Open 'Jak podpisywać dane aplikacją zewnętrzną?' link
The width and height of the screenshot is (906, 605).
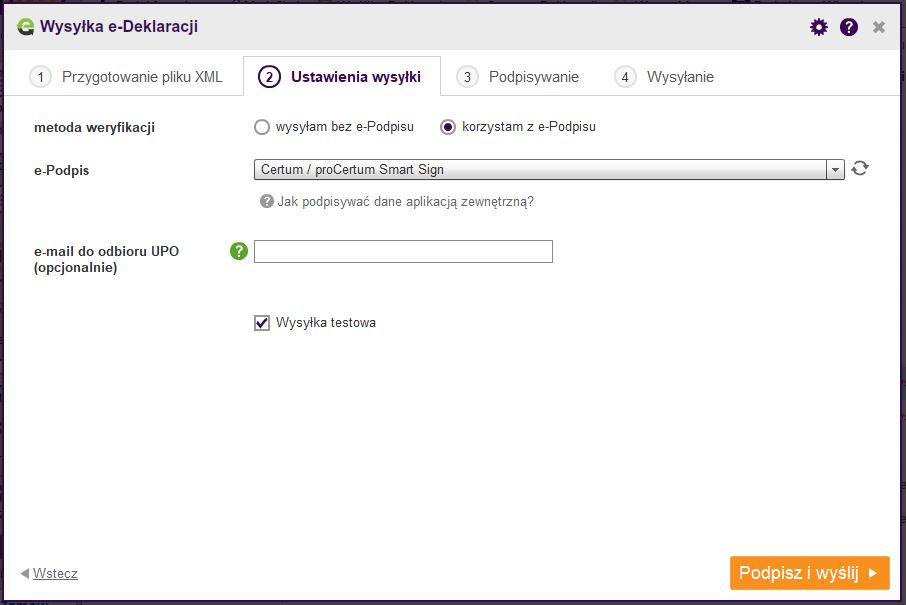click(406, 202)
